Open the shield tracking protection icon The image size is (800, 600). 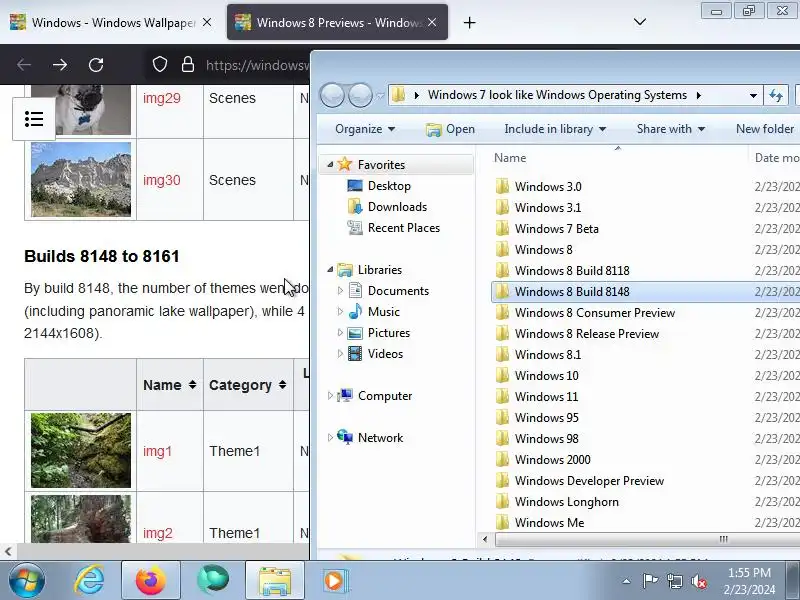click(x=160, y=65)
